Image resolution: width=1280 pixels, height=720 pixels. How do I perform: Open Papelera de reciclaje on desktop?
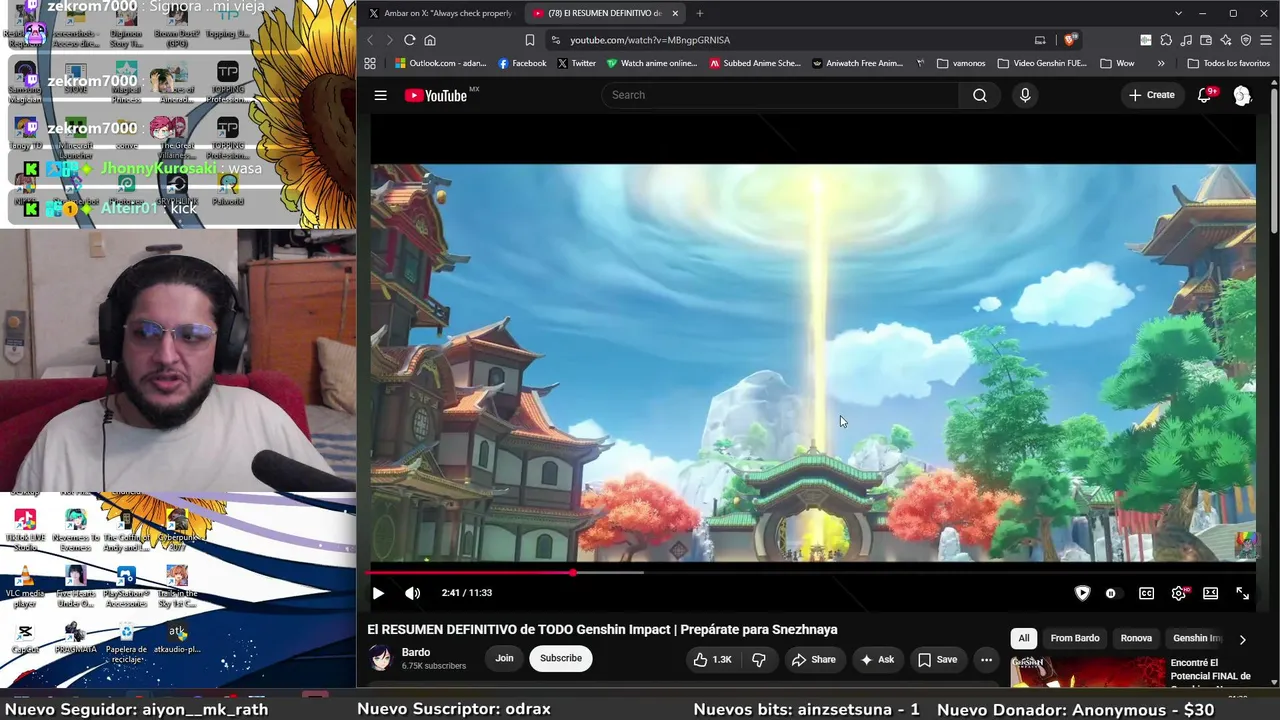tap(126, 641)
